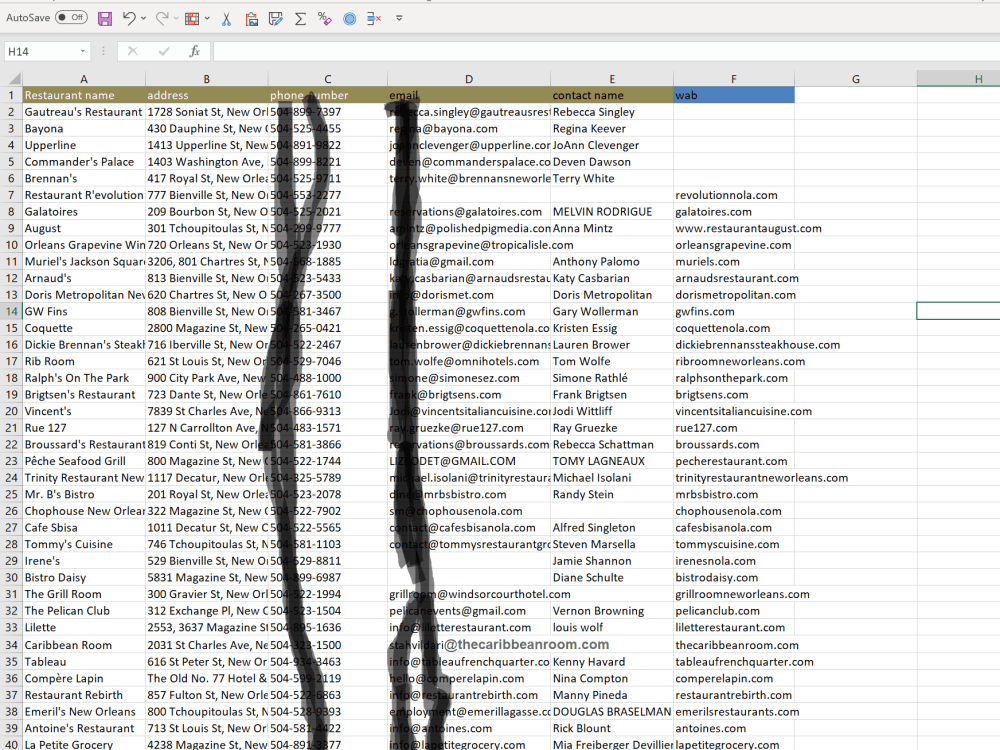Click cell 'Gautreau's Restaurant'
The height and width of the screenshot is (750, 1000).
[84, 112]
